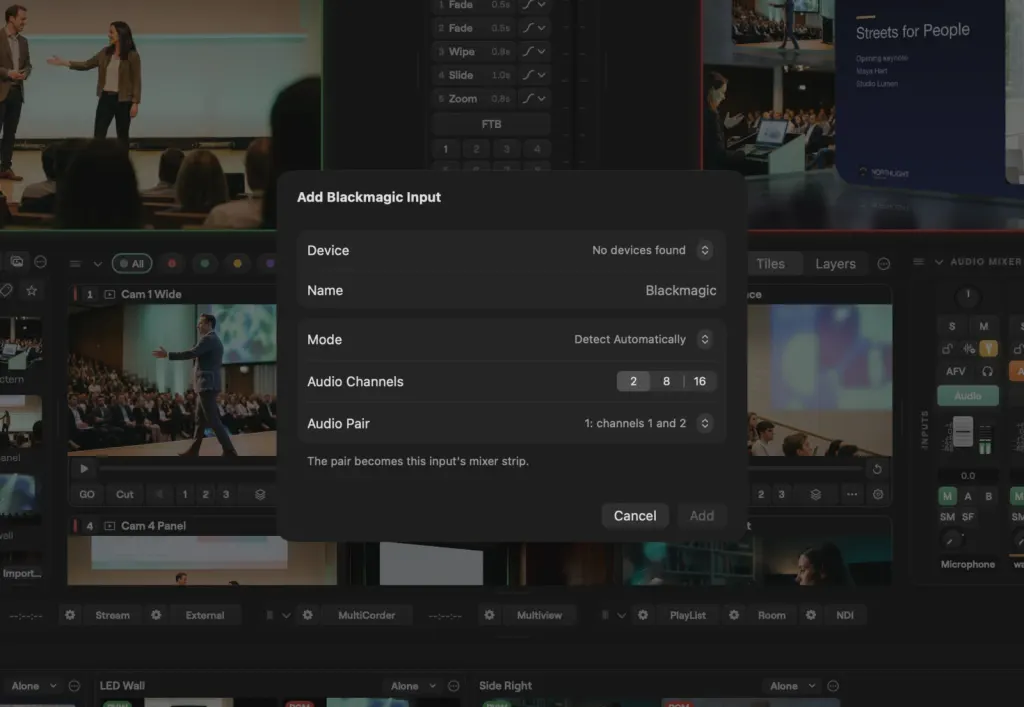
Task: Select 2 audio channels
Action: click(633, 381)
